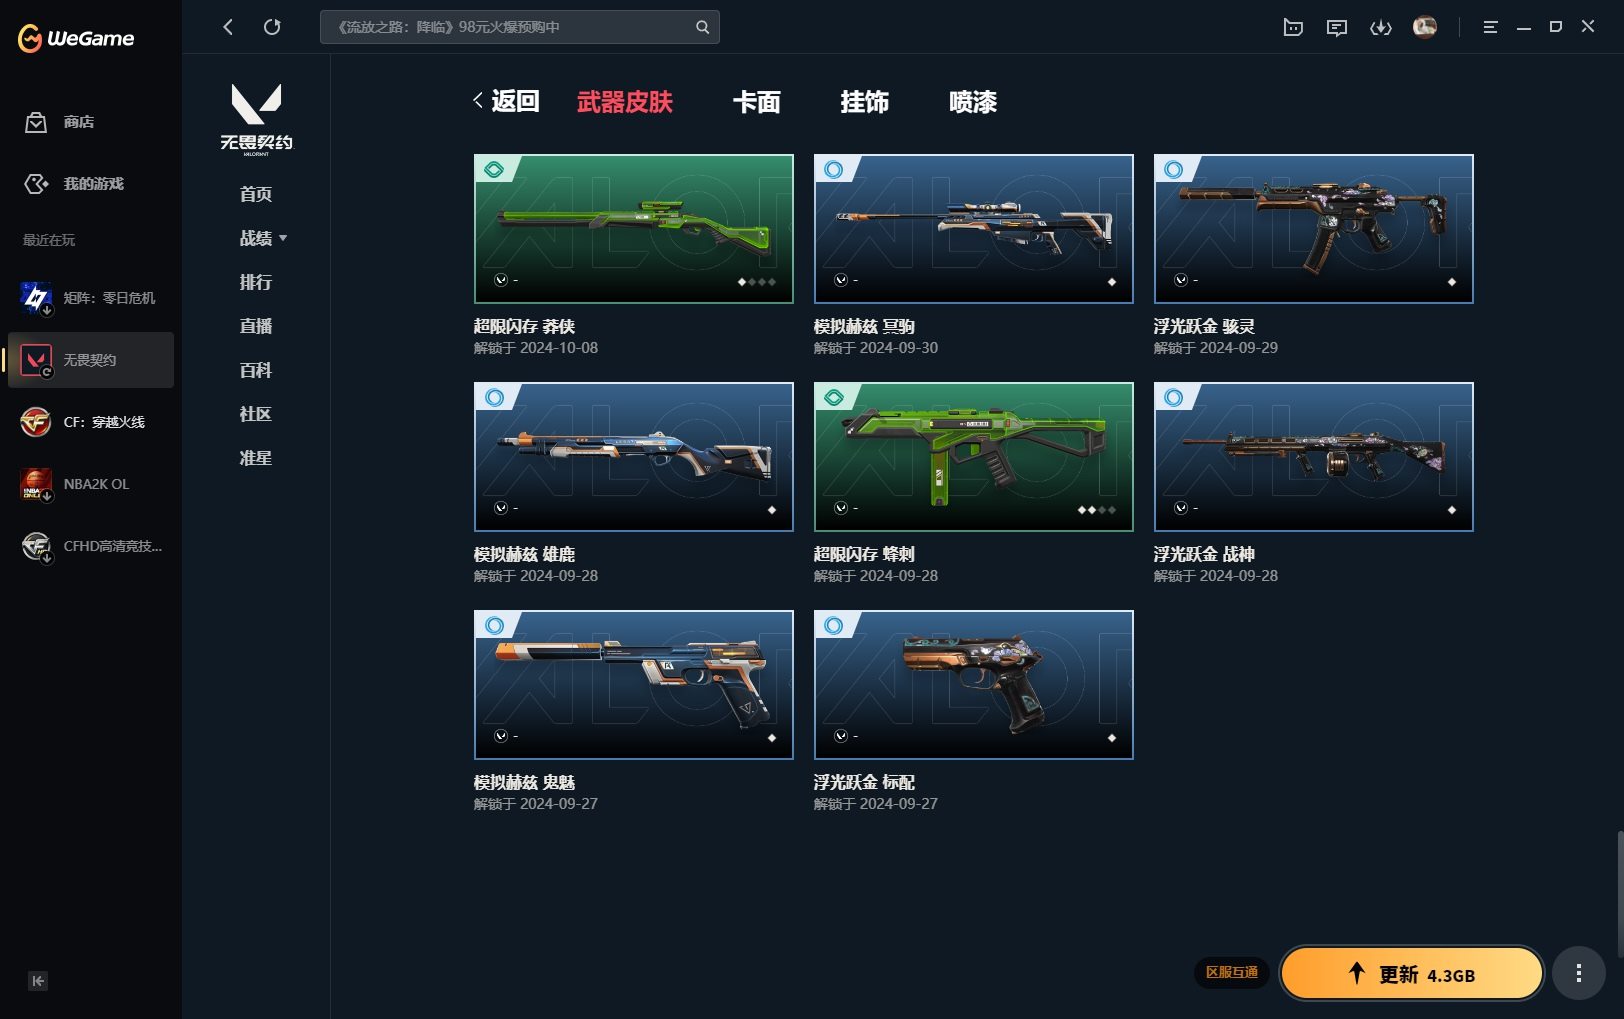Open 模拟赫兹 雄鹿 skin thumbnail

634,457
